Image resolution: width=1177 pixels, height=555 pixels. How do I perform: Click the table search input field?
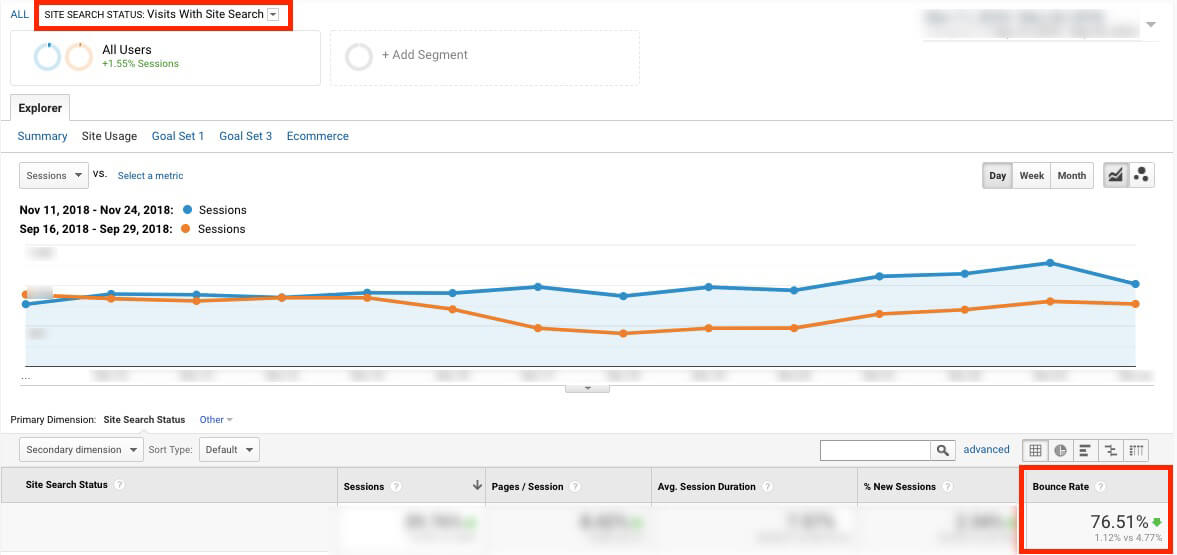click(875, 451)
